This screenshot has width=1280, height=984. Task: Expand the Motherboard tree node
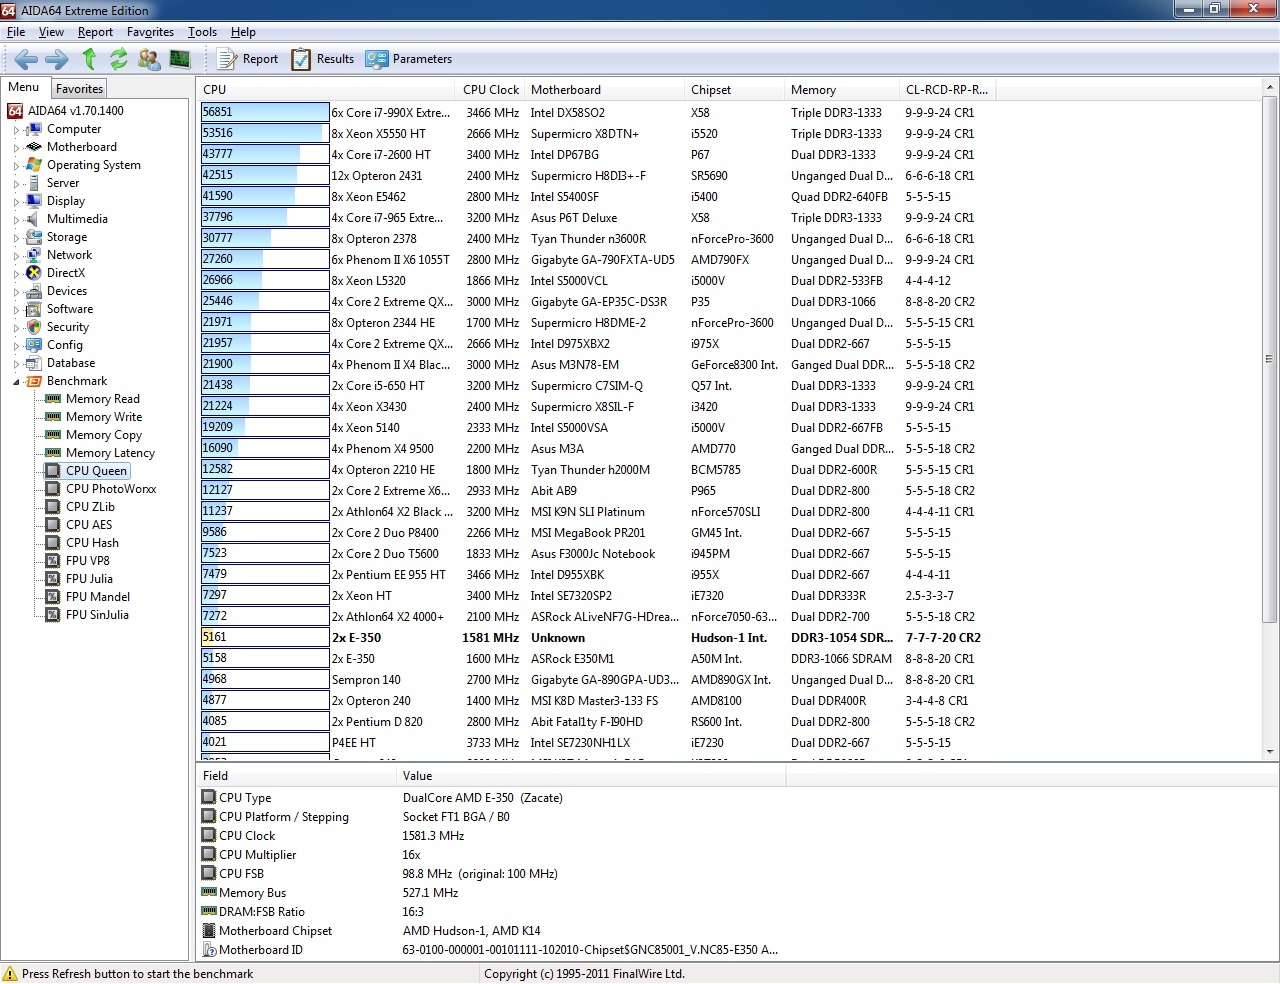point(16,148)
